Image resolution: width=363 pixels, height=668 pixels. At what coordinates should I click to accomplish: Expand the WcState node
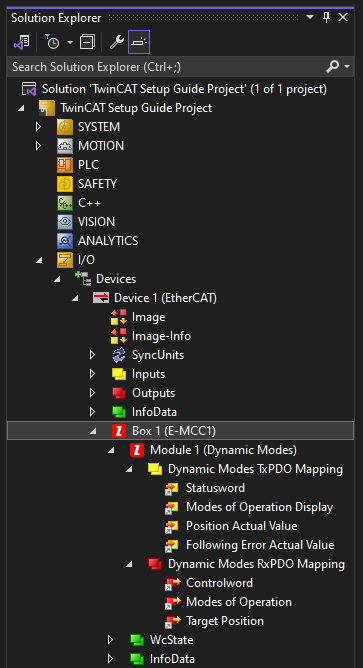110,640
